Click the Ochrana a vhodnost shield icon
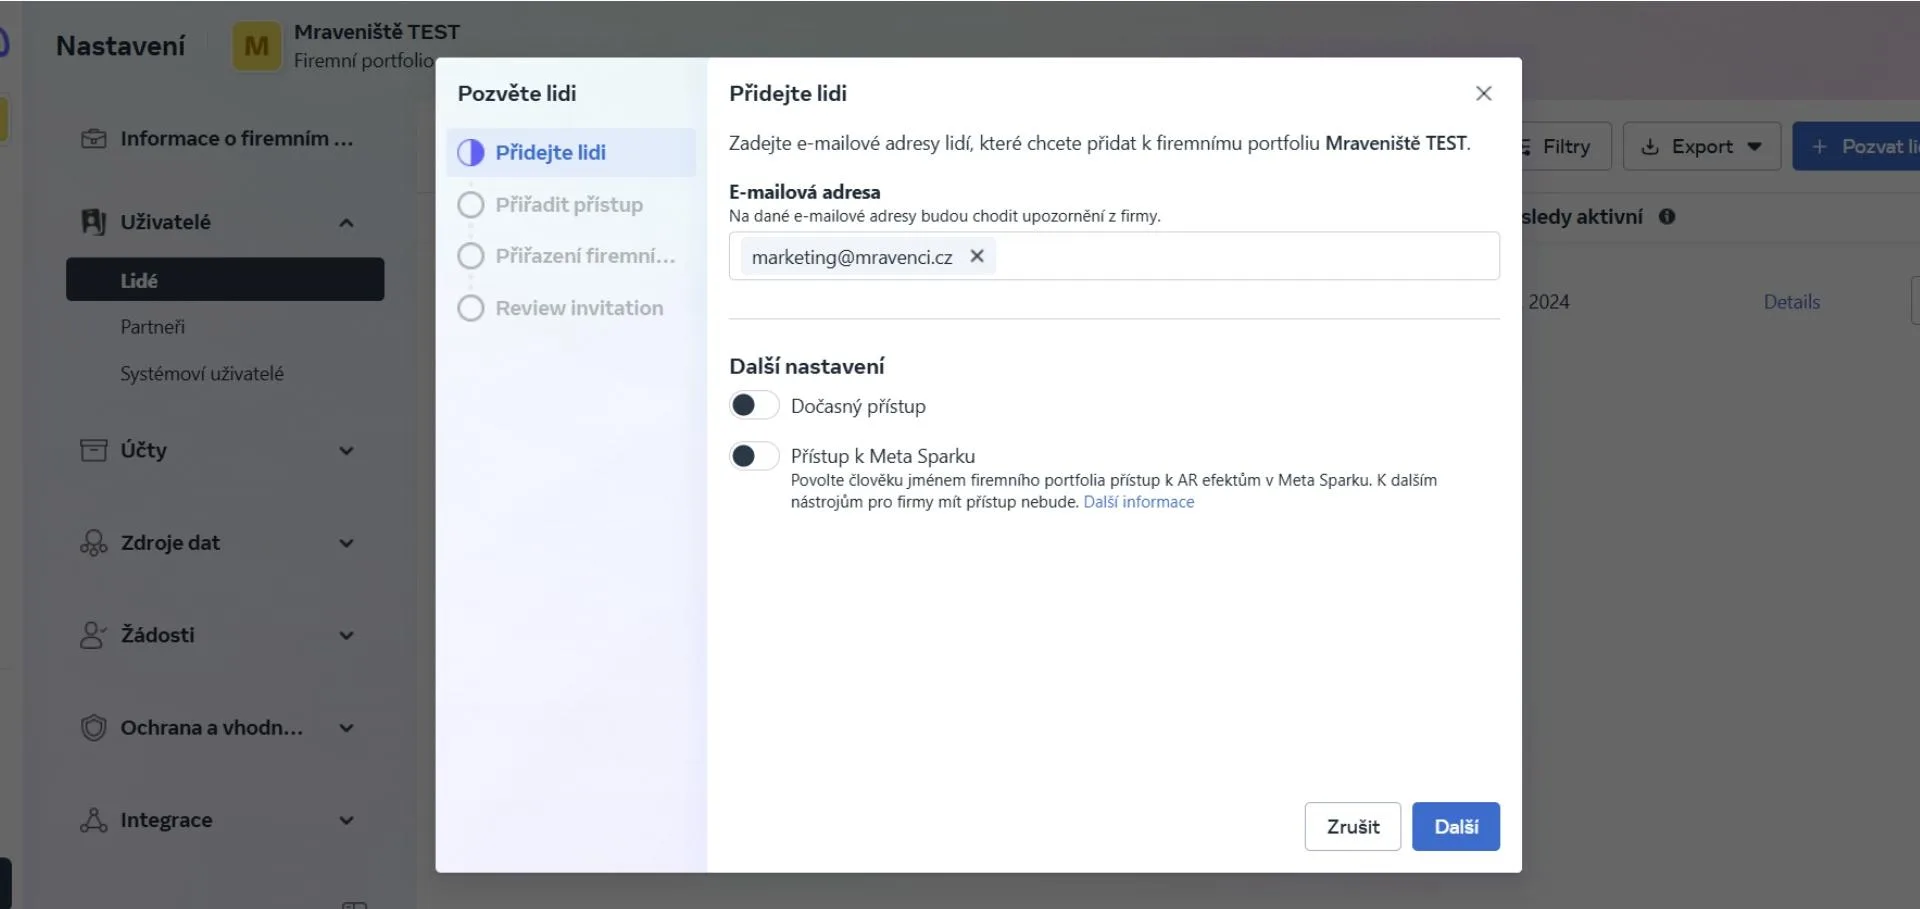 [x=93, y=728]
